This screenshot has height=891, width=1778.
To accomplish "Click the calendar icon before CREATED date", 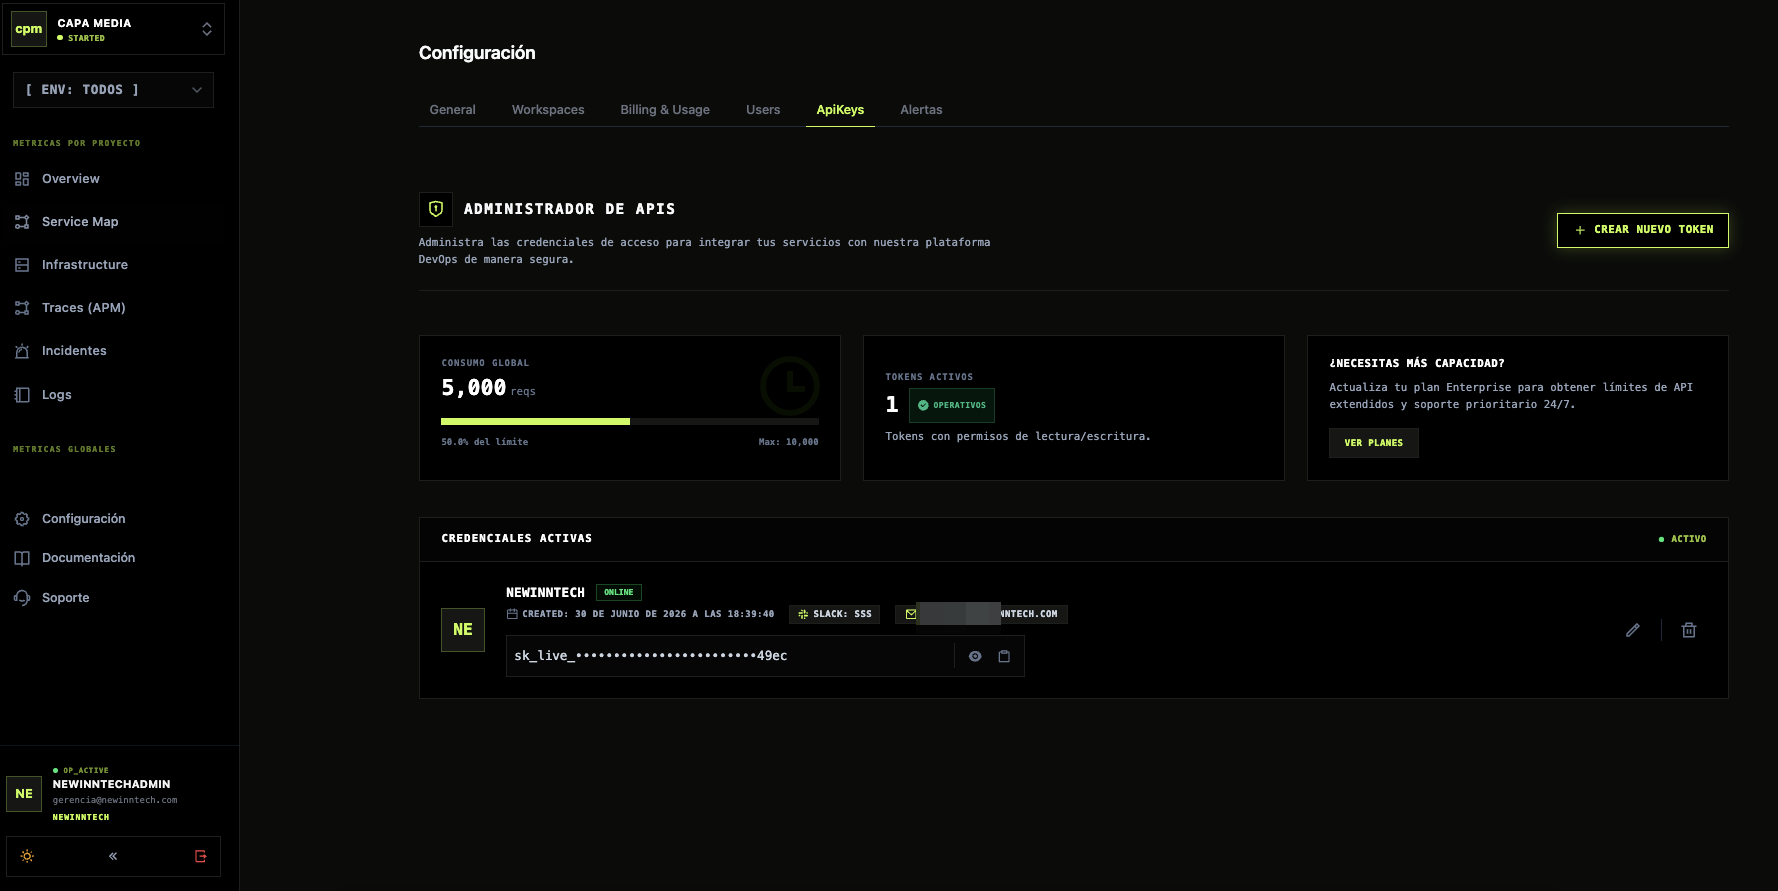I will pos(512,614).
